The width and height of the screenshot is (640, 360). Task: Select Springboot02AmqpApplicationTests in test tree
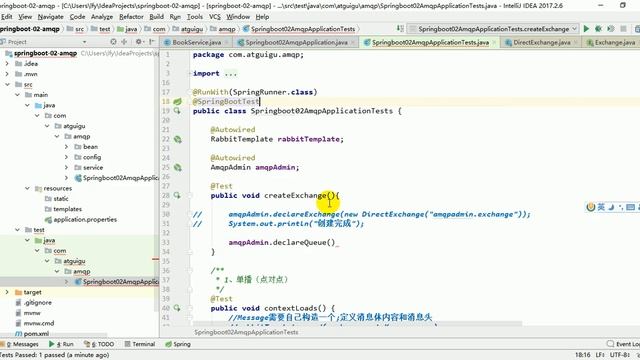tap(117, 282)
